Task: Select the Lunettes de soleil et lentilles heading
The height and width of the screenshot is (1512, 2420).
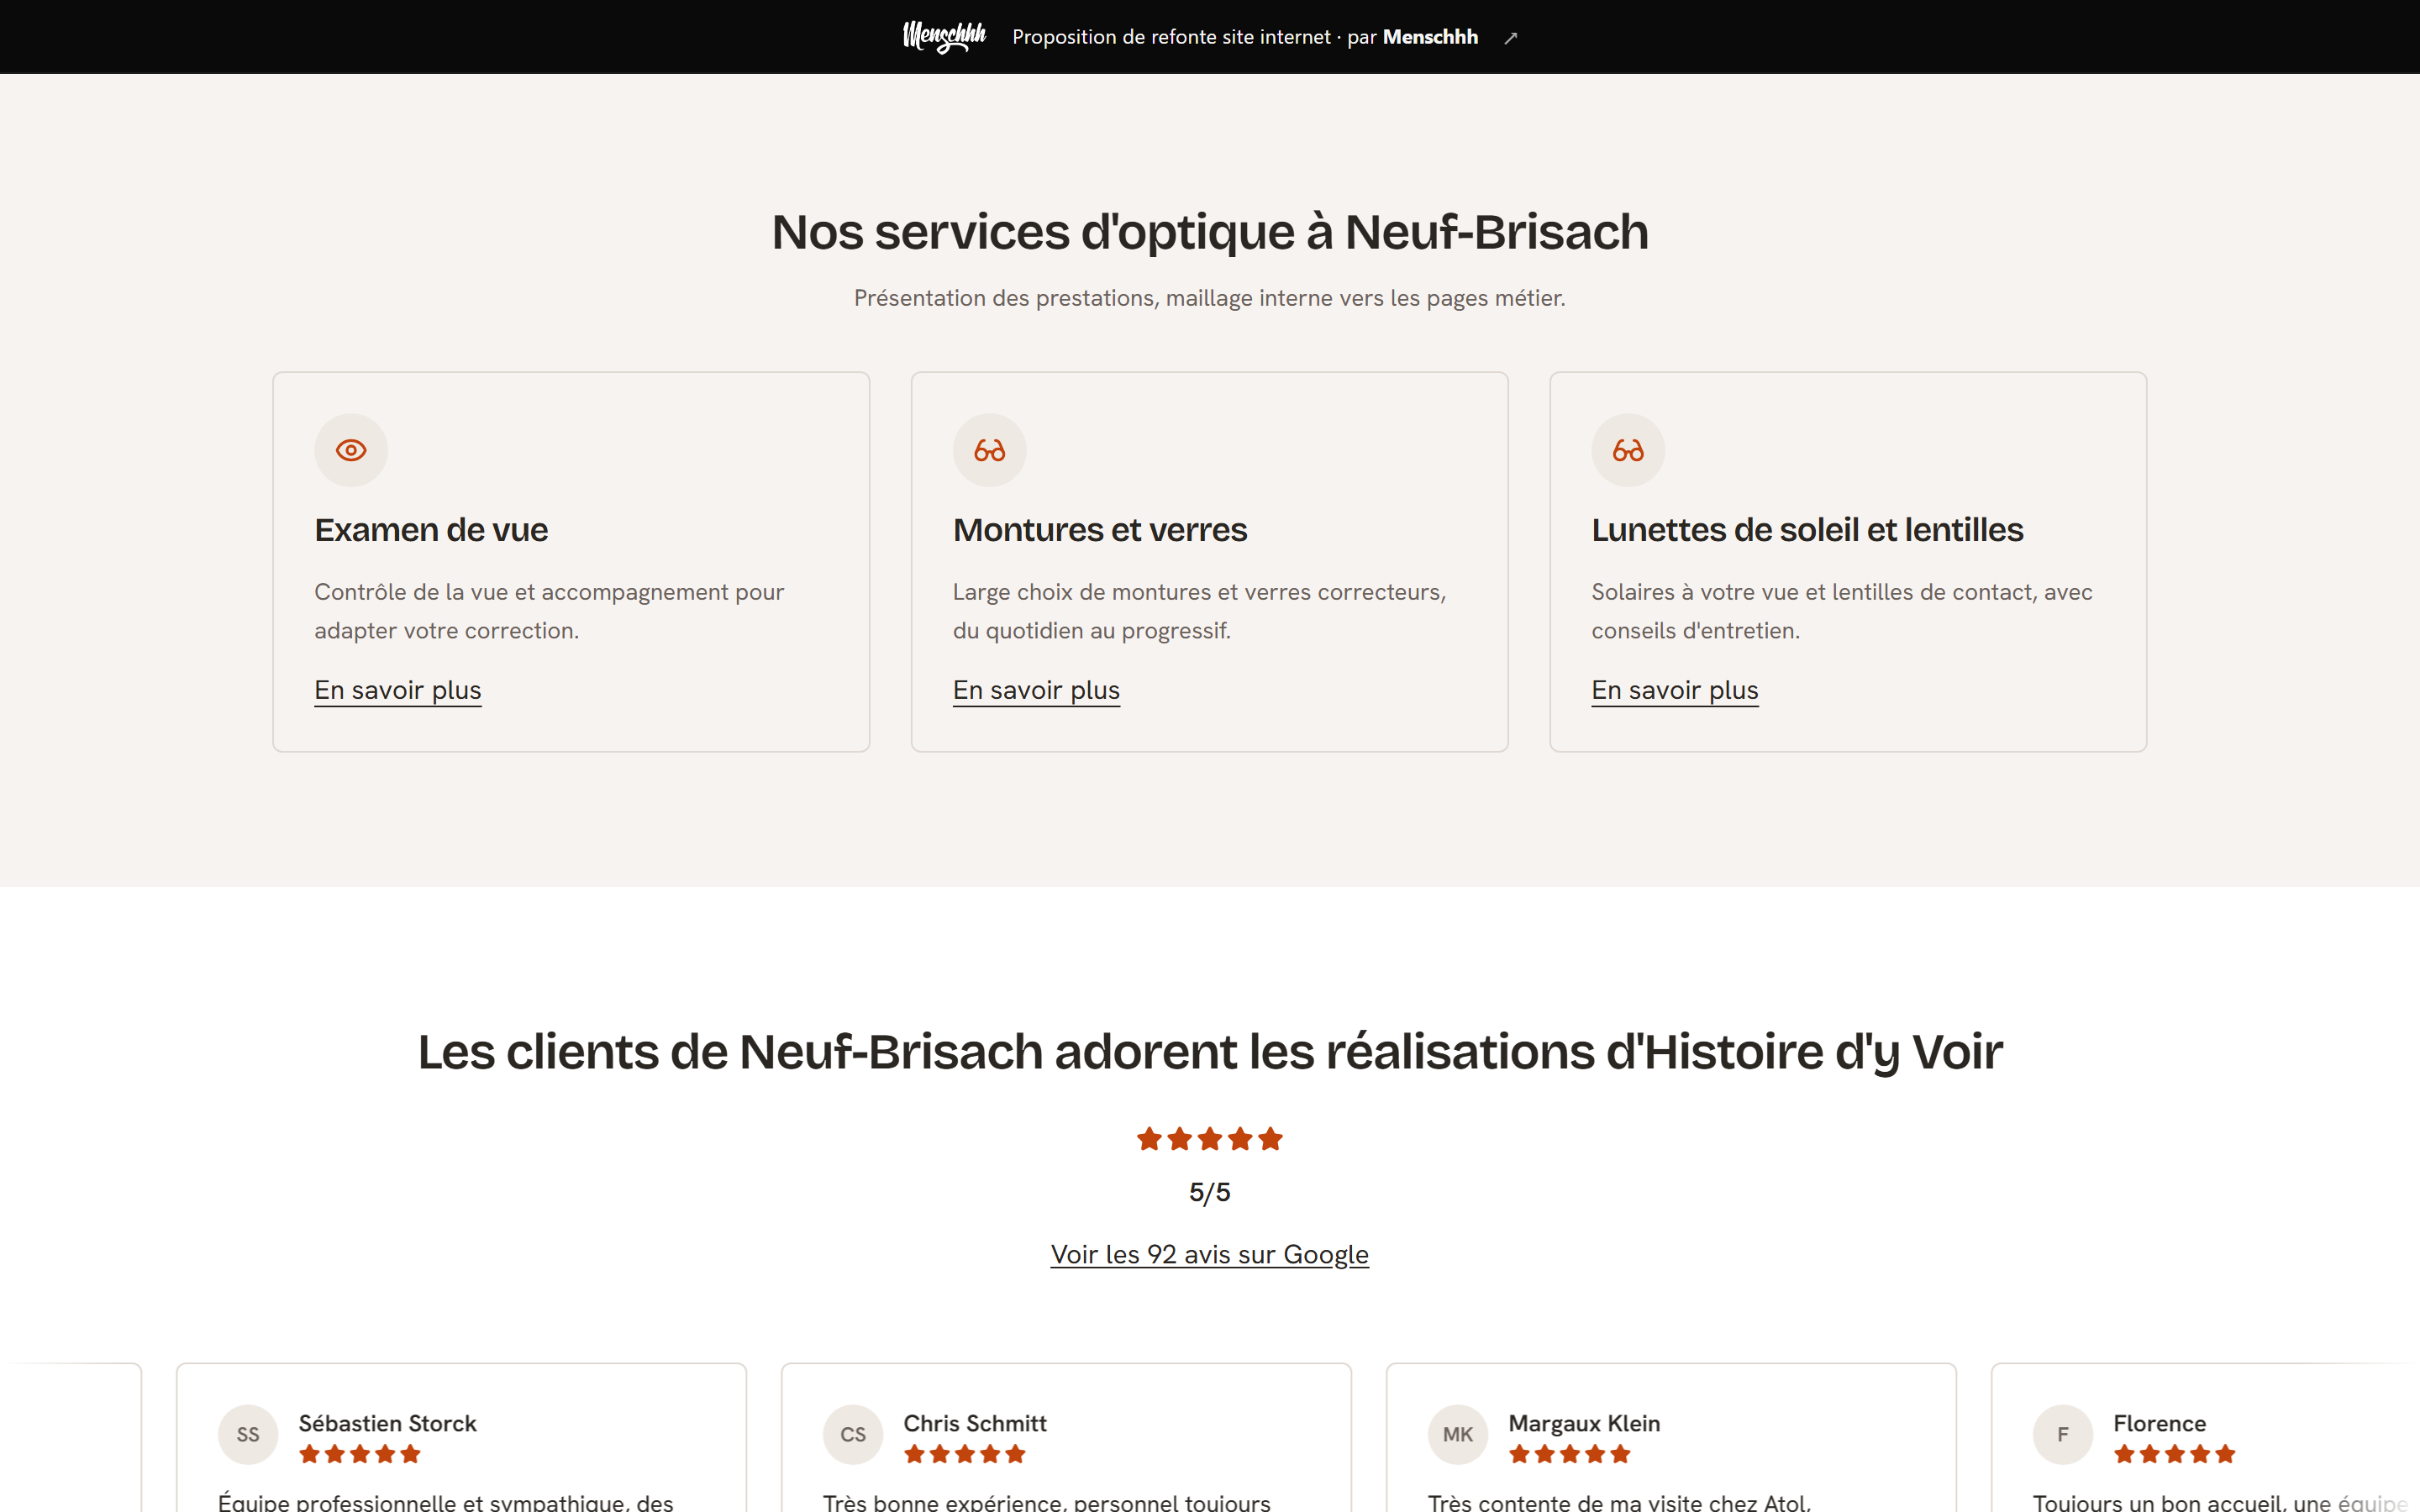Action: (x=1807, y=530)
